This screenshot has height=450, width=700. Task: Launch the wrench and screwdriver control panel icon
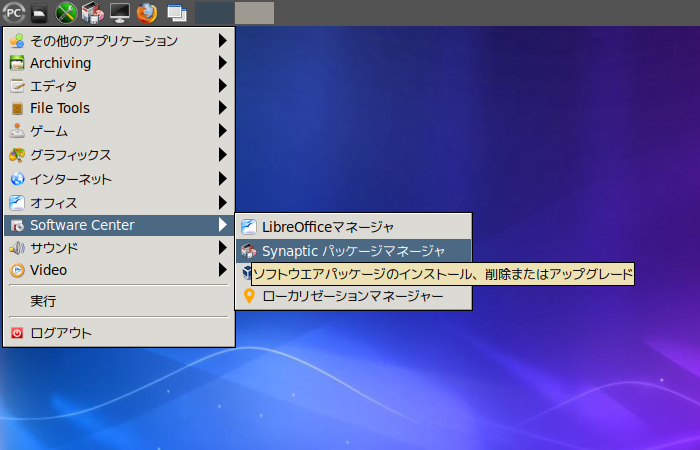coord(66,13)
